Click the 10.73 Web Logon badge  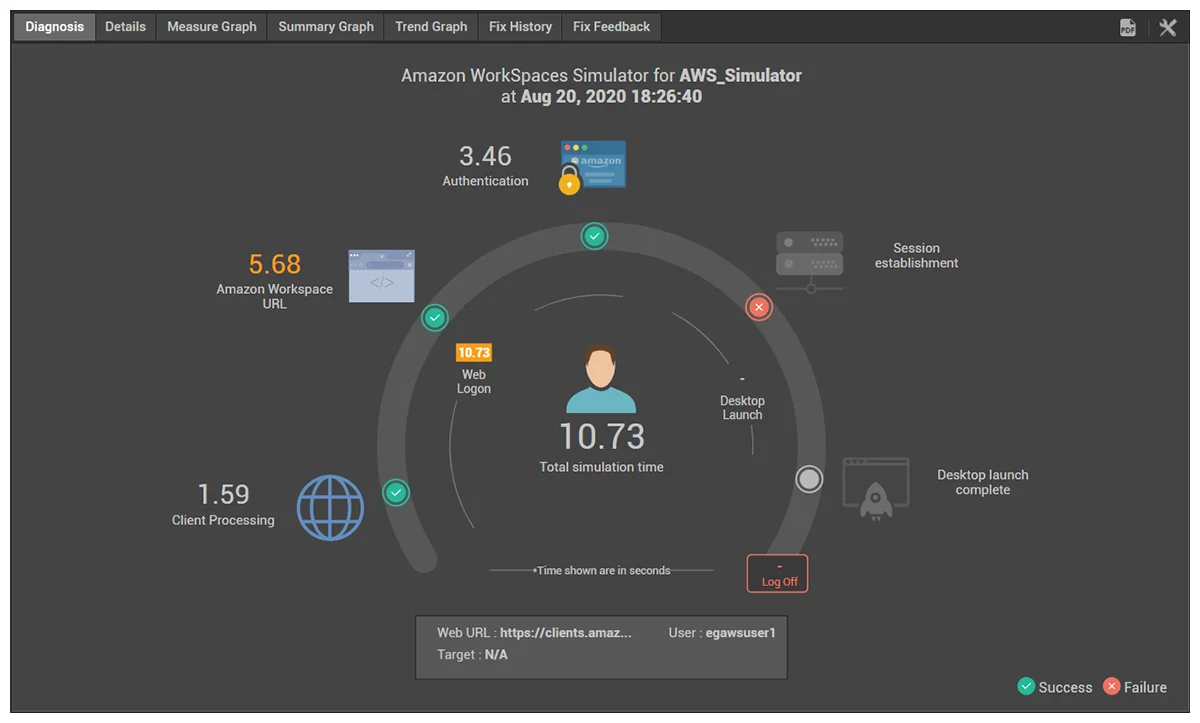474,352
